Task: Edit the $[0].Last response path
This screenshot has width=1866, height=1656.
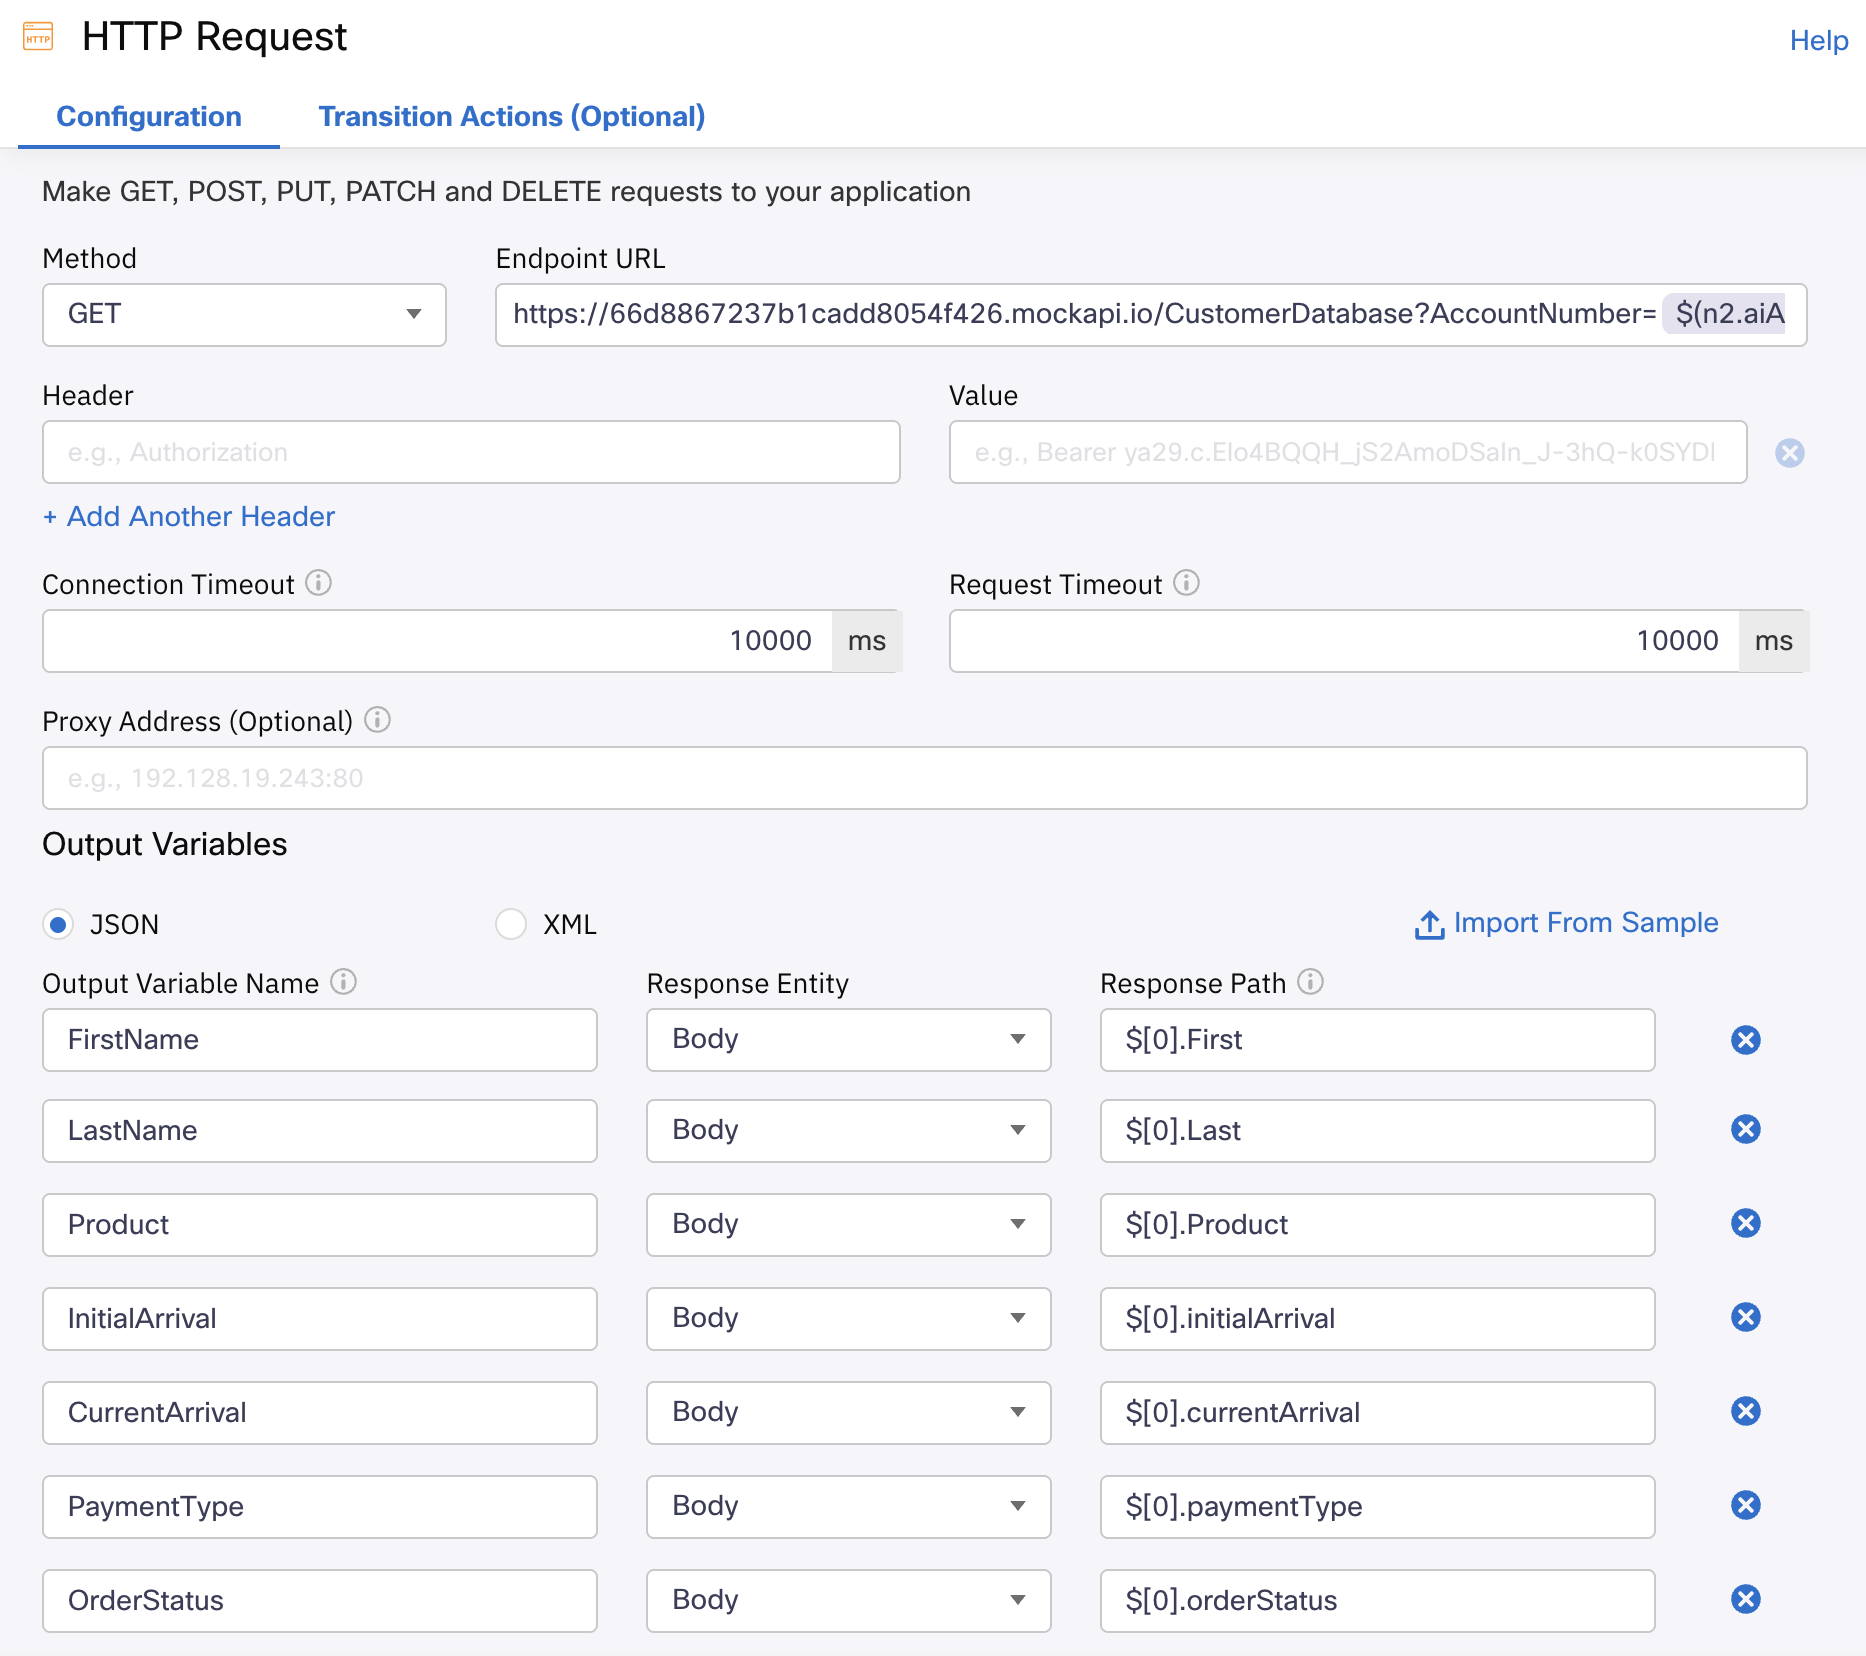Action: [x=1378, y=1131]
